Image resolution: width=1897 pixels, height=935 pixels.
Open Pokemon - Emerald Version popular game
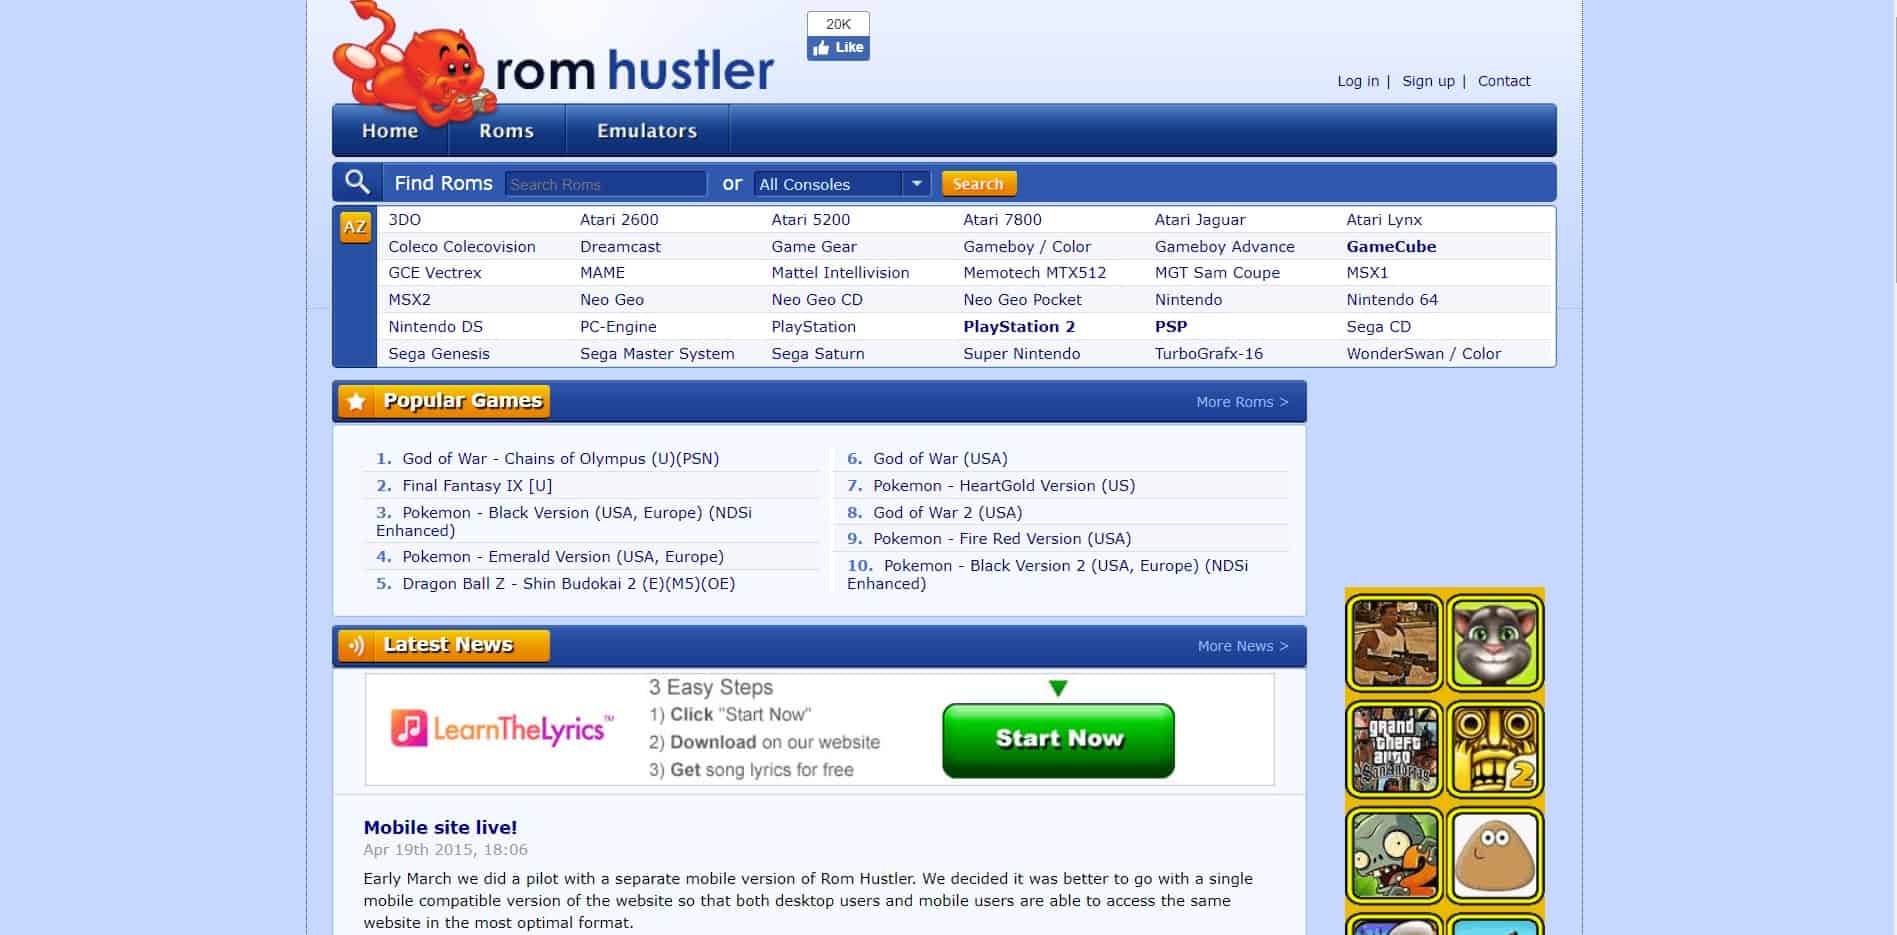click(562, 557)
